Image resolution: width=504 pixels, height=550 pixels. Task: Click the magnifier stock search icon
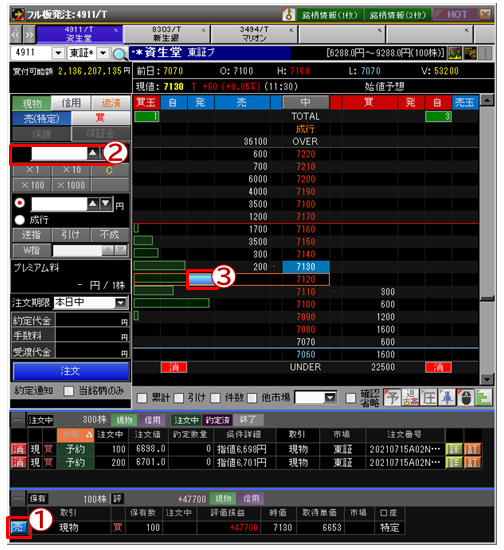tap(119, 54)
